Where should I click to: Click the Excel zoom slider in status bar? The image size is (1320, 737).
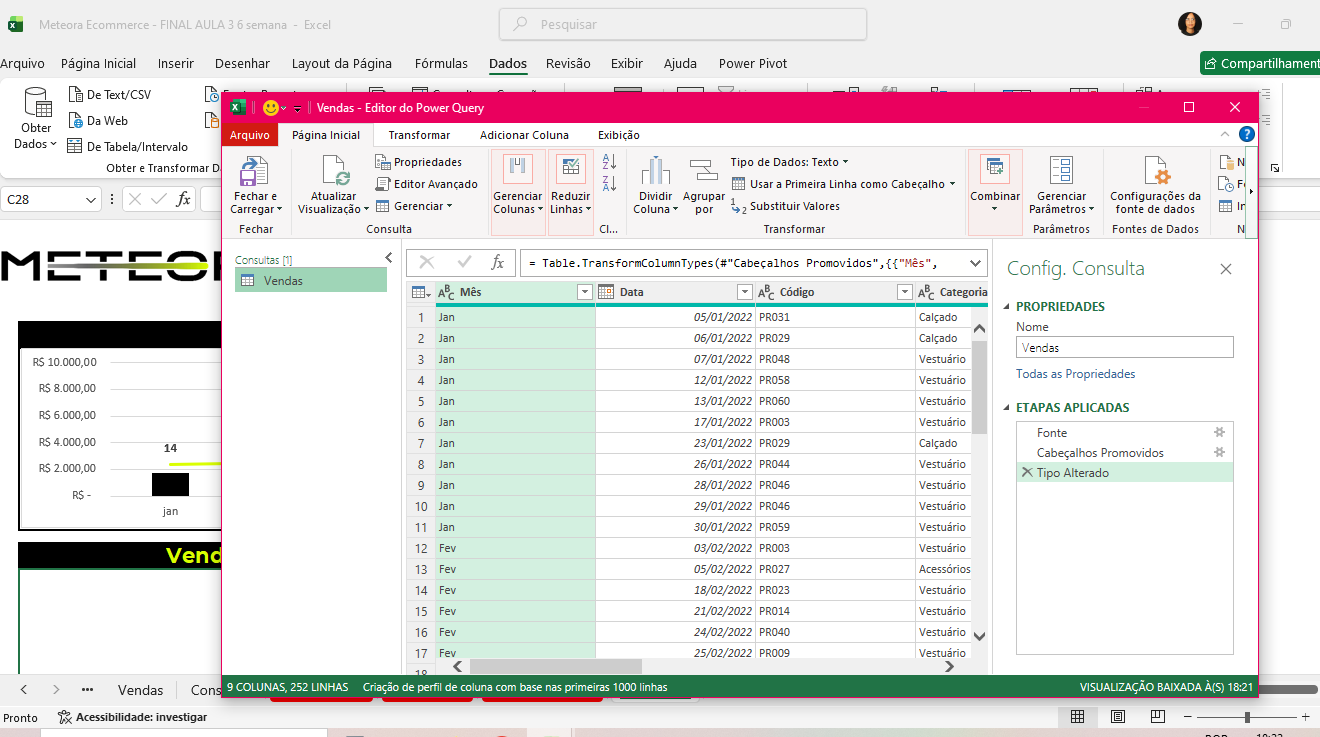tap(1247, 717)
